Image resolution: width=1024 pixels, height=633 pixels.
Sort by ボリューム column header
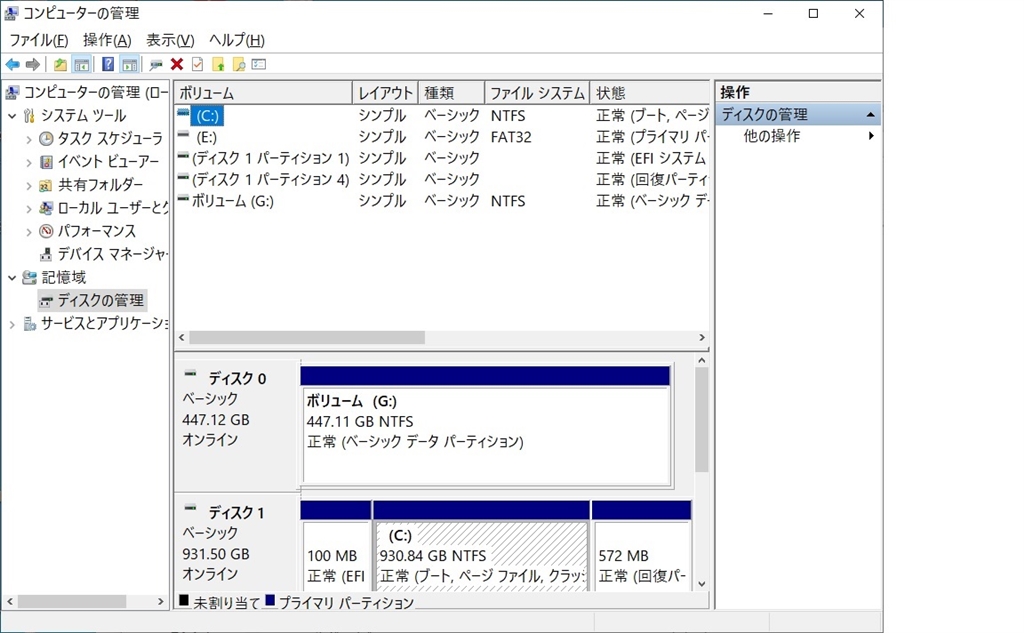[263, 93]
